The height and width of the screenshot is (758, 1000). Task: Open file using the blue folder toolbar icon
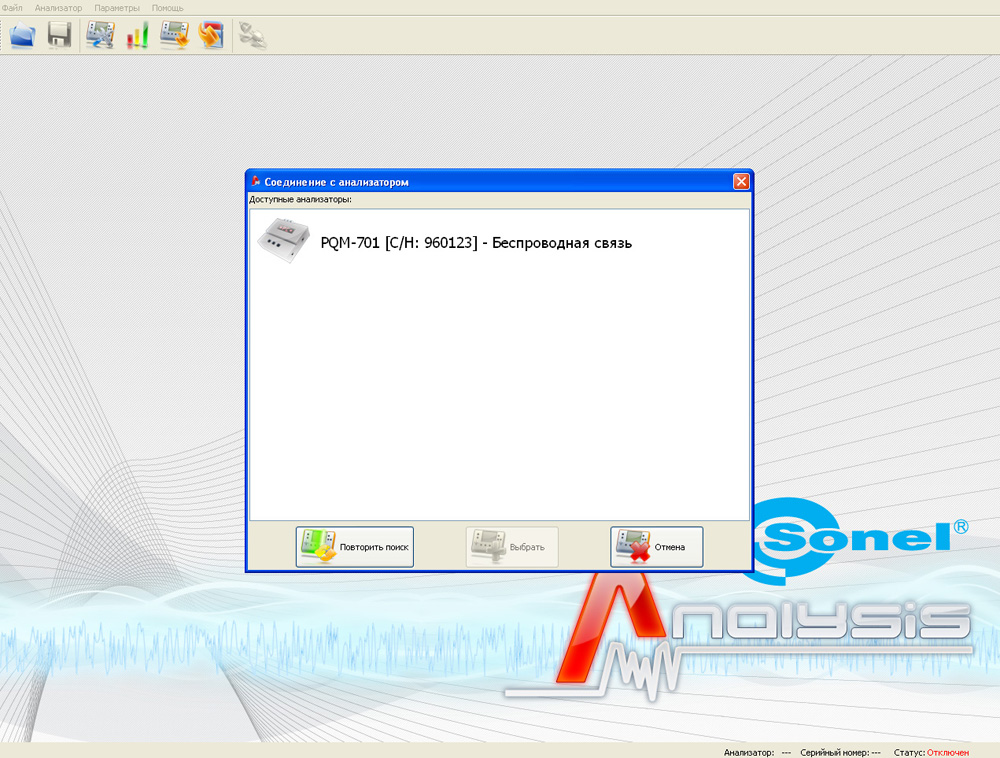pyautogui.click(x=22, y=34)
